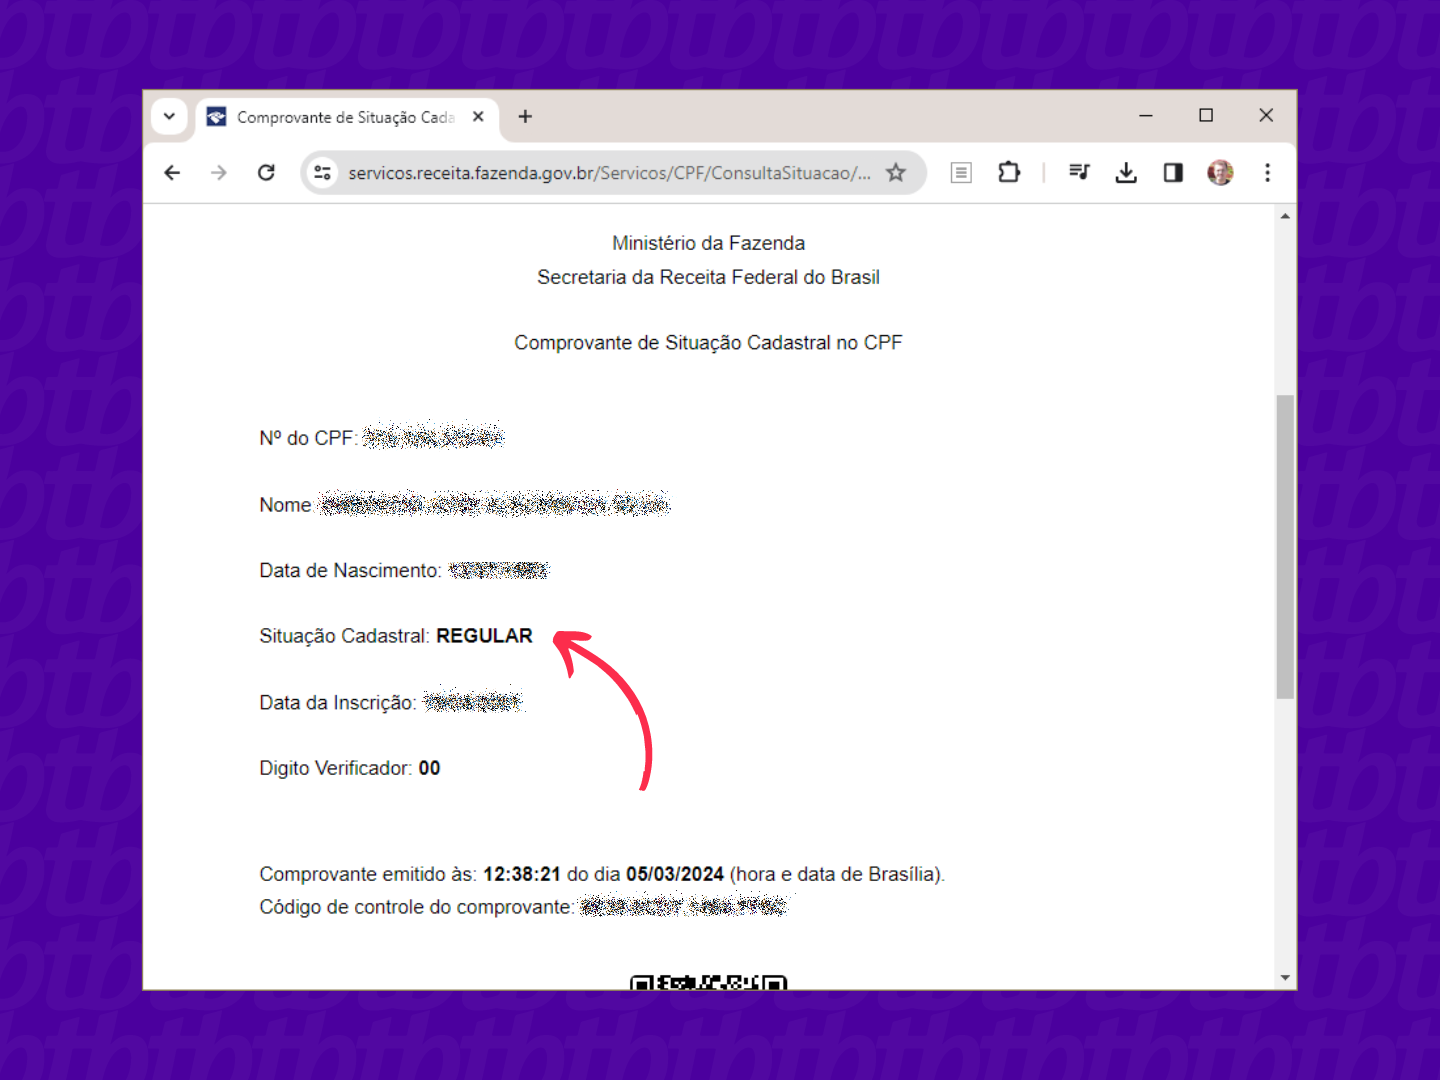1440x1080 pixels.
Task: Open the Downloads list
Action: [x=1126, y=172]
